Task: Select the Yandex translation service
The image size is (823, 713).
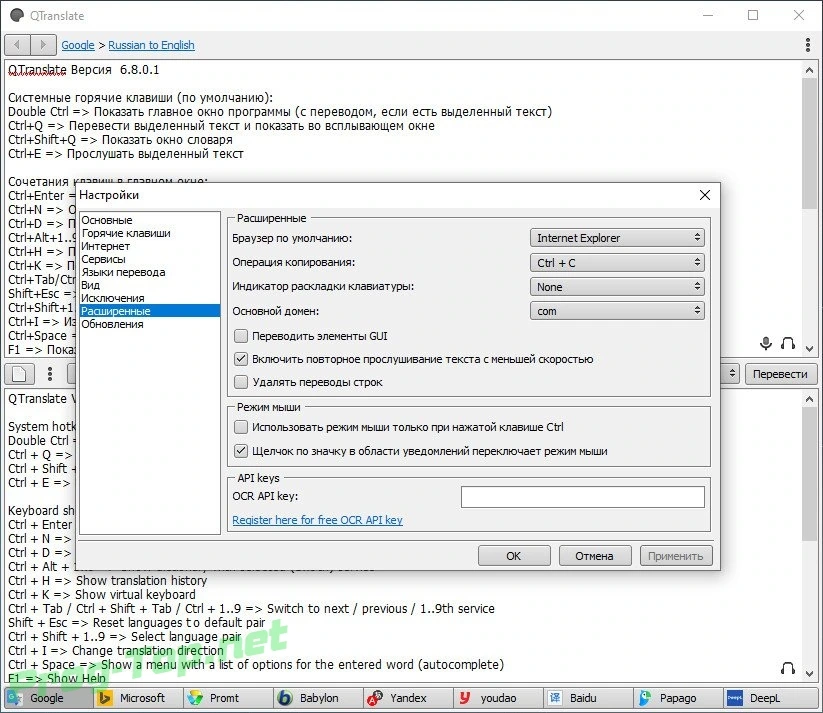Action: (x=408, y=698)
